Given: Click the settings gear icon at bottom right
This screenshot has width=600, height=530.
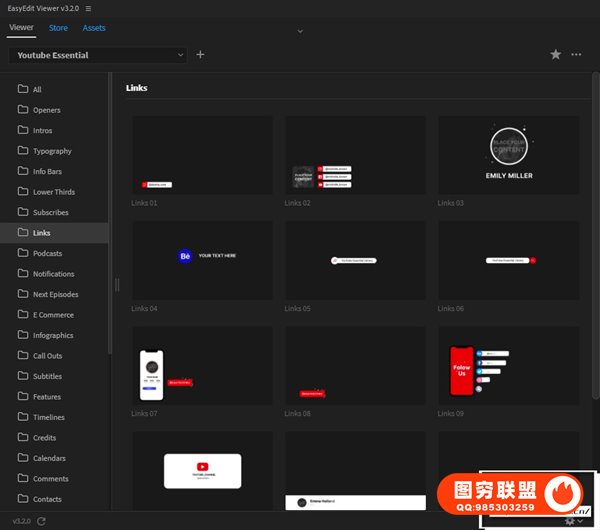Looking at the screenshot, I should pos(570,521).
